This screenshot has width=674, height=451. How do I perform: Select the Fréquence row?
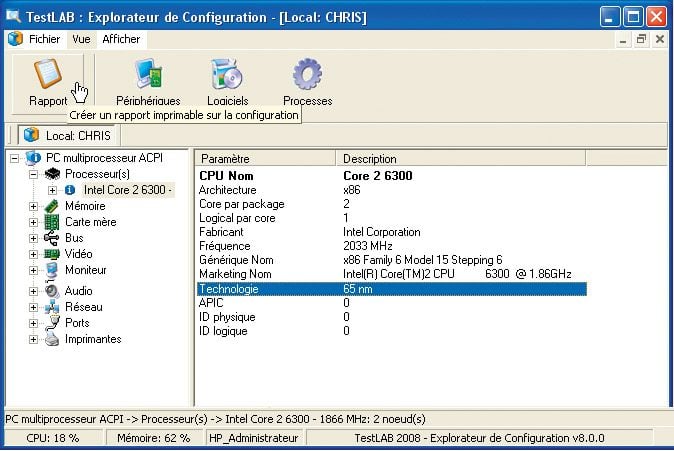tap(392, 246)
